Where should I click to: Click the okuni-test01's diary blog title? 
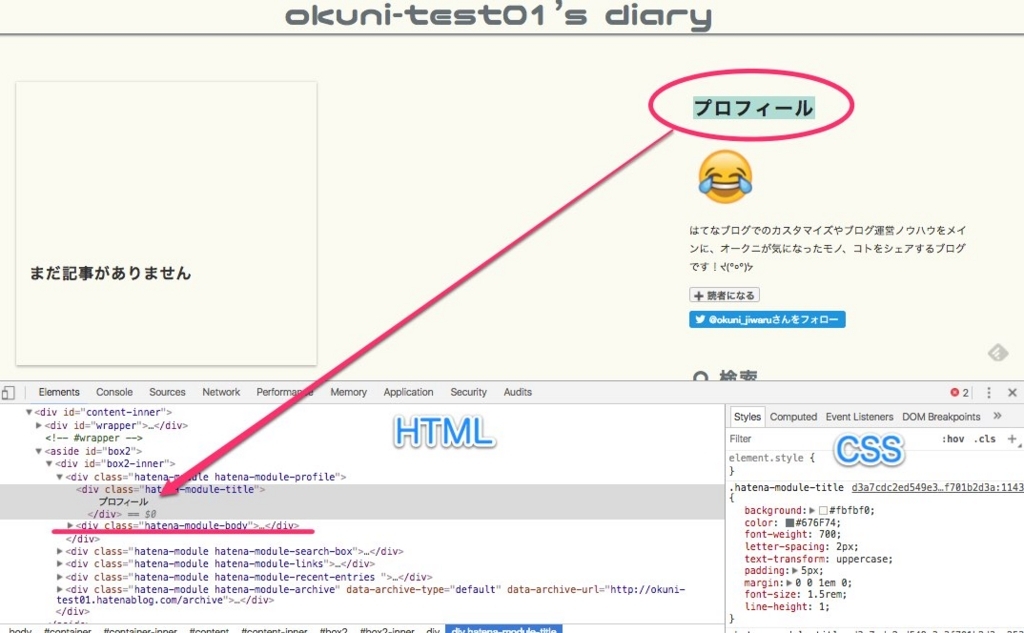point(498,15)
